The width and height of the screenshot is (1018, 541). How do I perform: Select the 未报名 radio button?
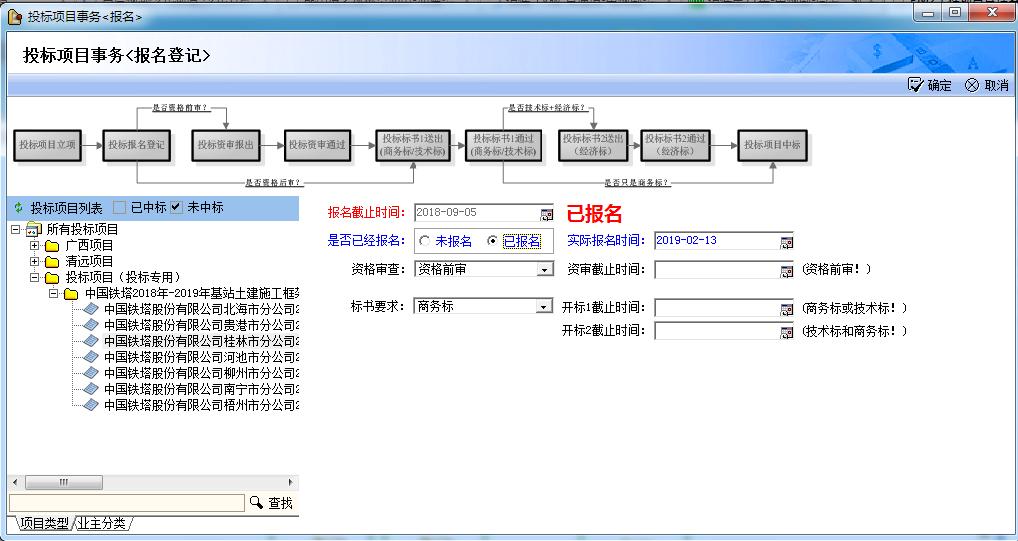[425, 242]
